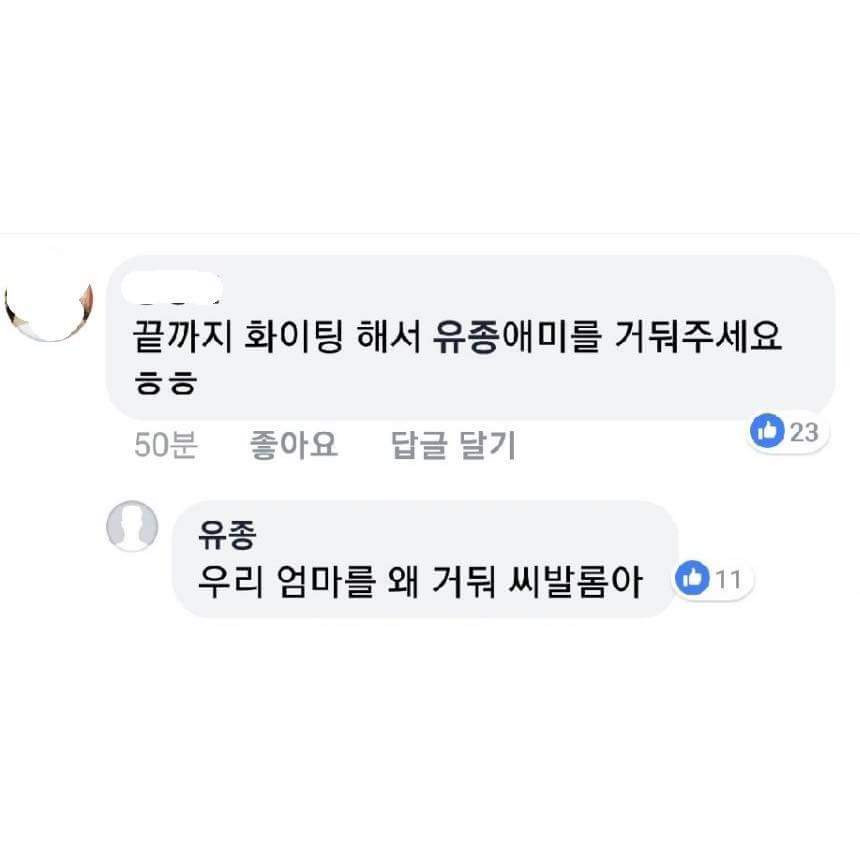Viewport: 860px width, 860px height.
Task: Click the blue thumbs-up icon beside 23
Action: [x=768, y=432]
